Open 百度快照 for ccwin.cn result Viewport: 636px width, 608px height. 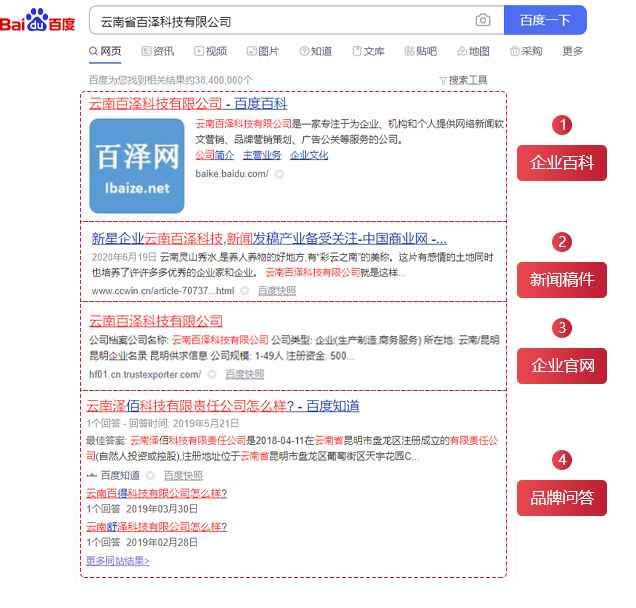pyautogui.click(x=277, y=291)
